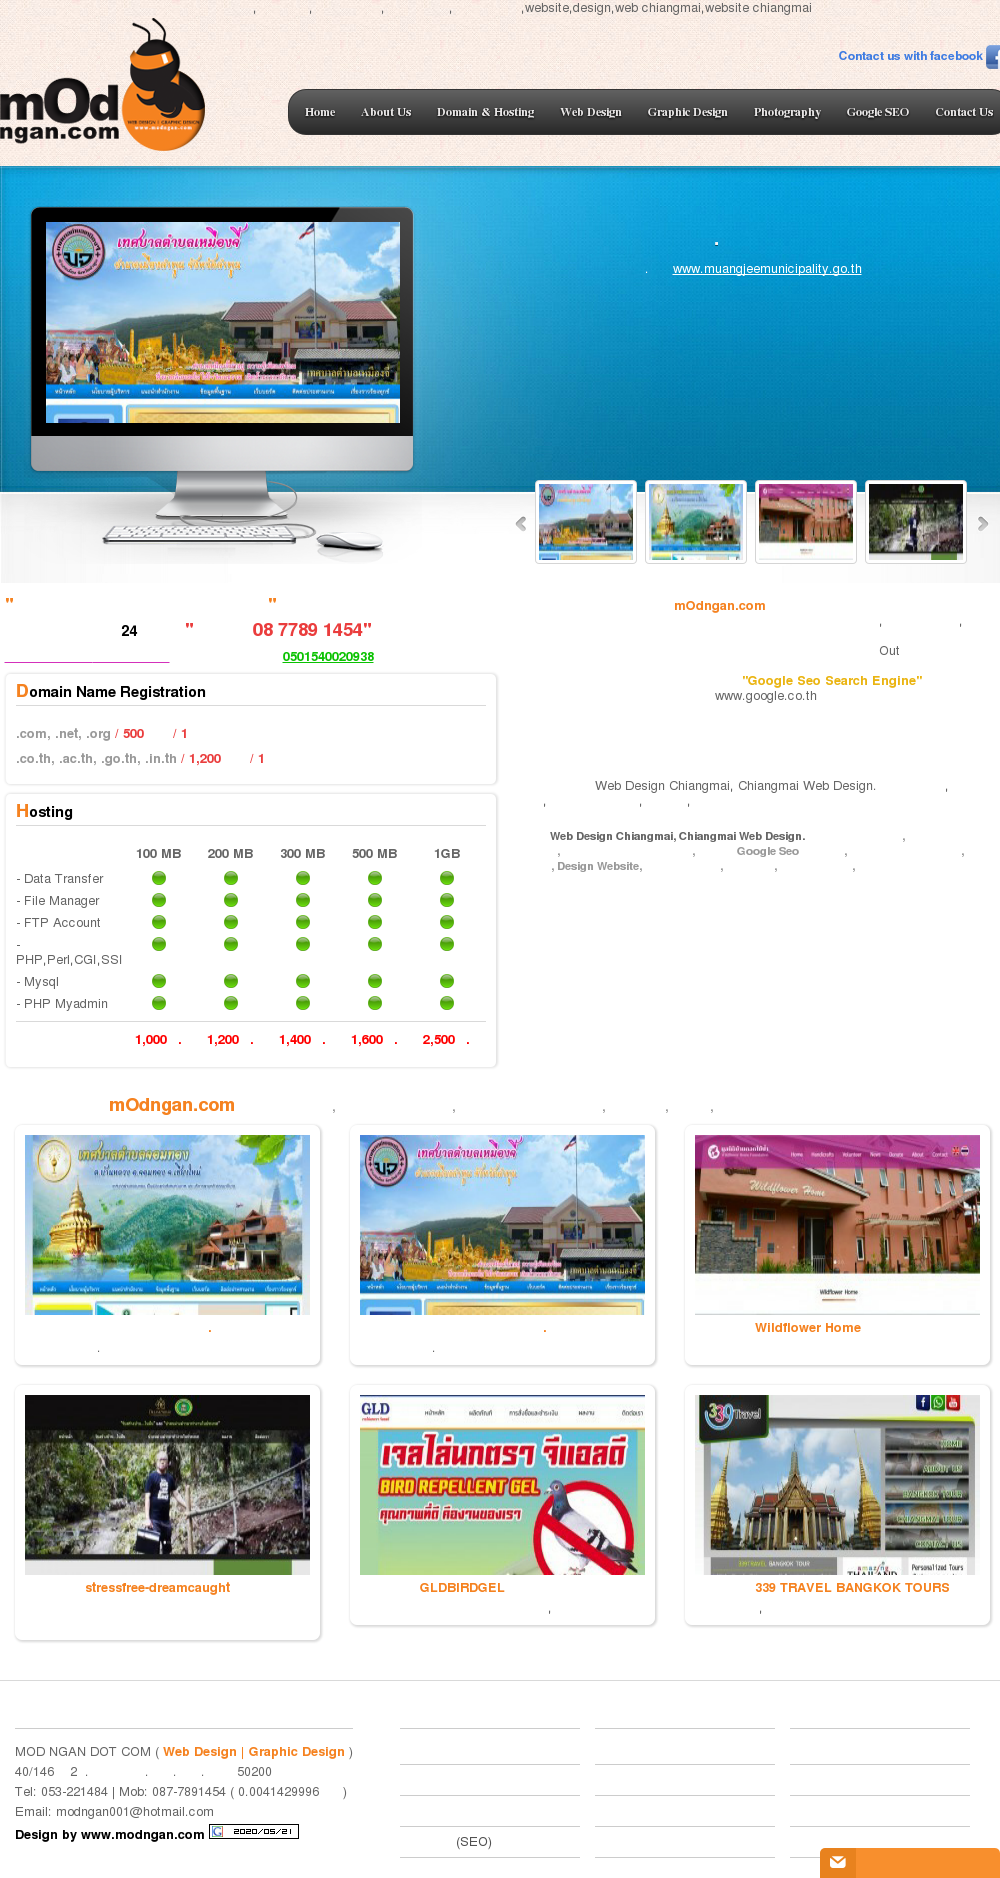Select Web Design in the navigation bar
1000x1878 pixels.
591,112
